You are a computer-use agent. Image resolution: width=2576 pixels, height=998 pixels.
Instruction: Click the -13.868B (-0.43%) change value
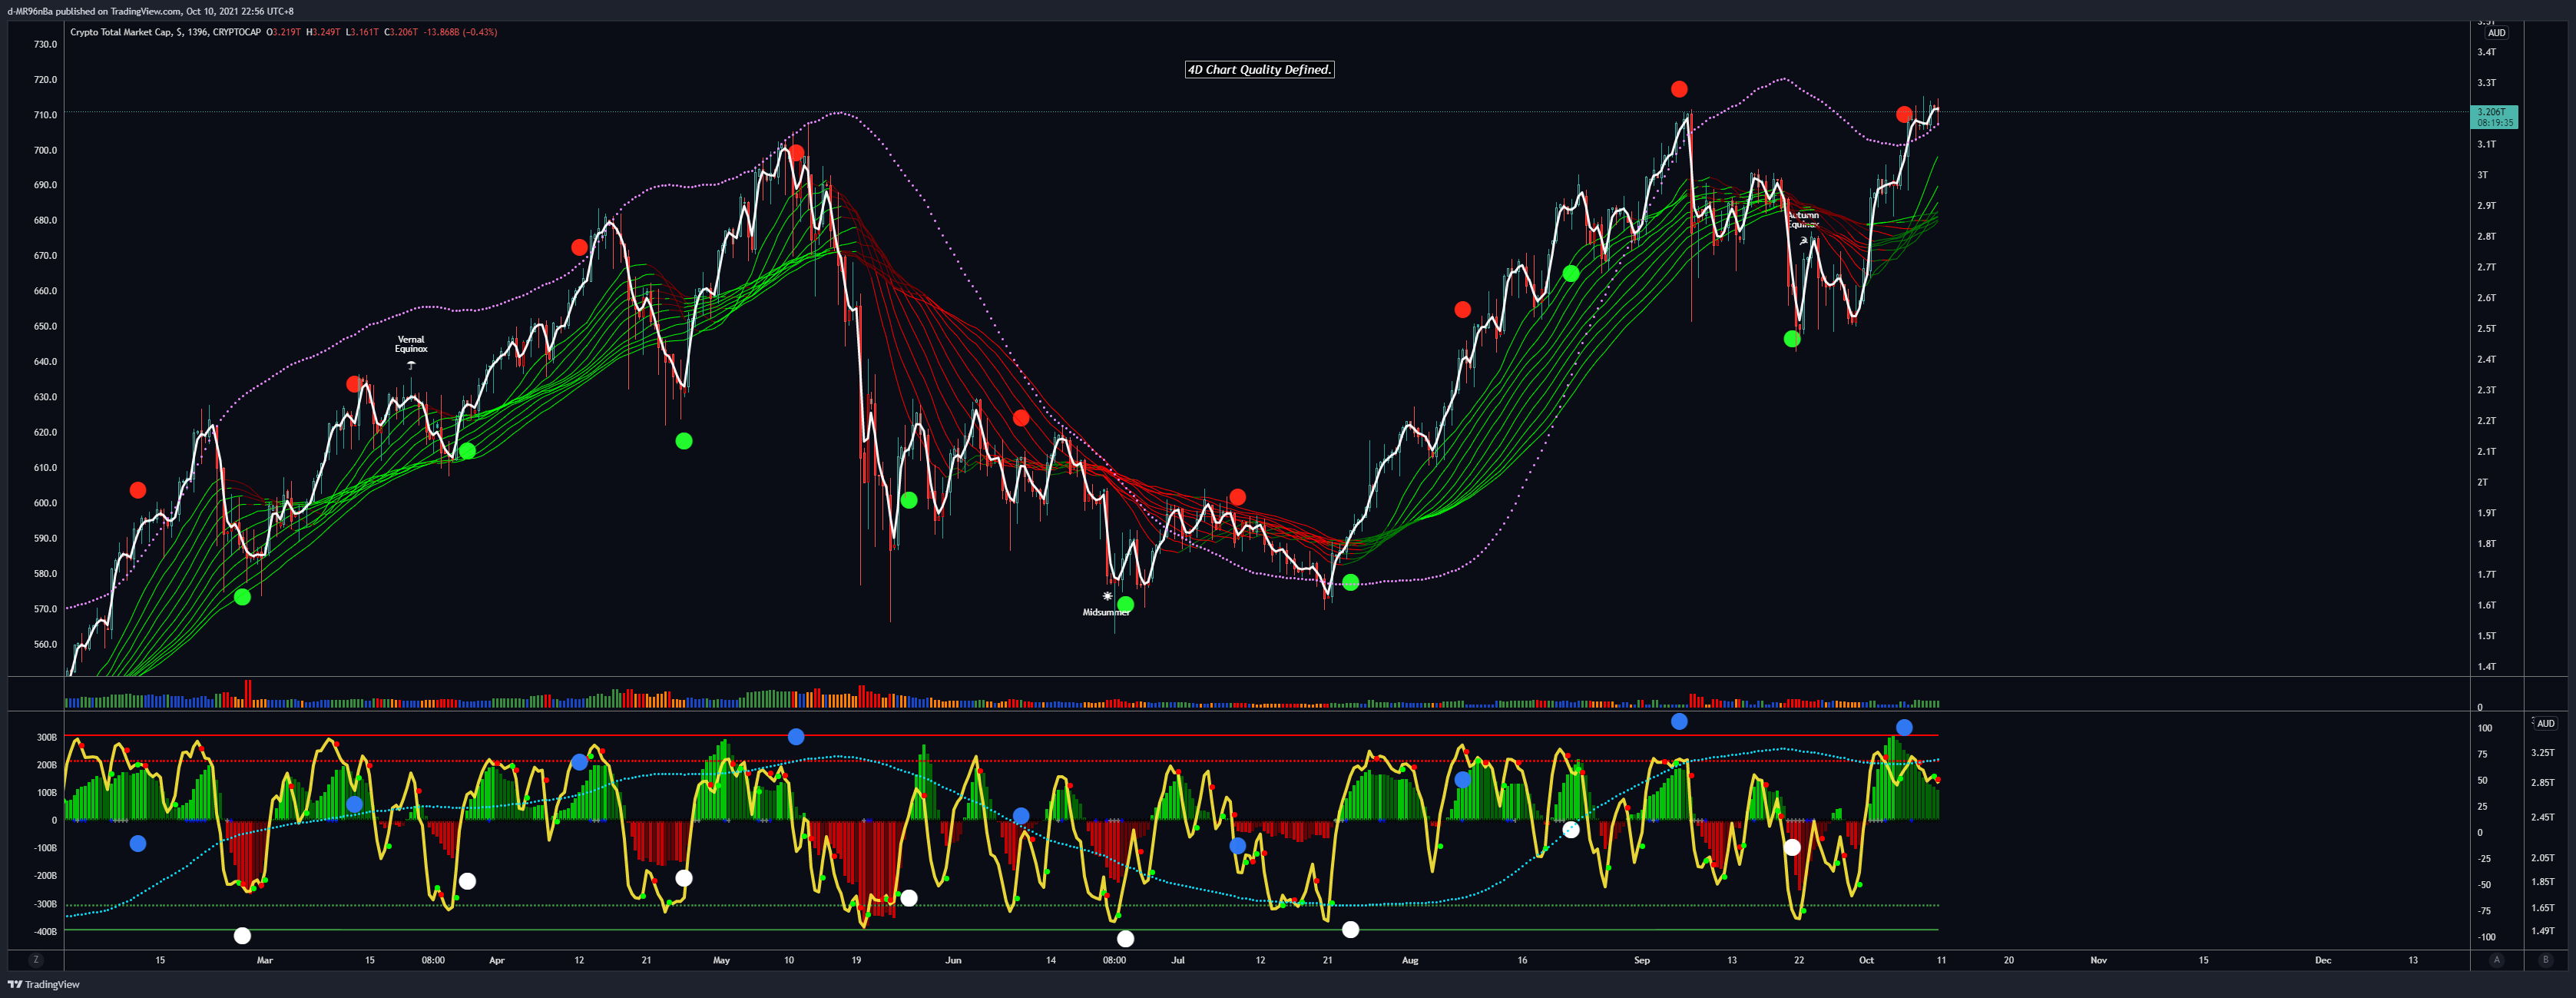(460, 32)
